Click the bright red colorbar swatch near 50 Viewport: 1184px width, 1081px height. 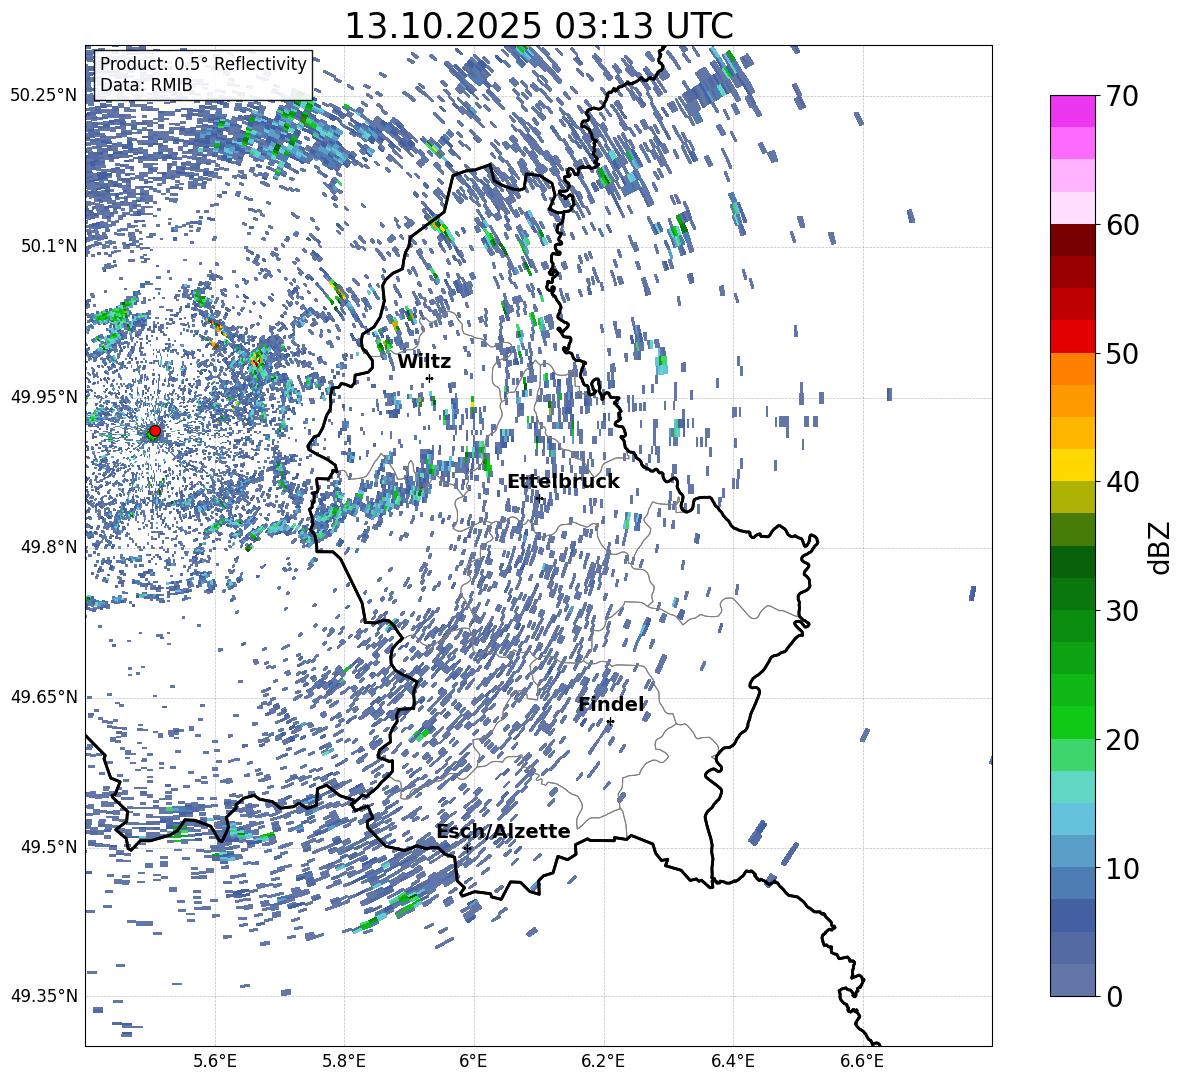(x=1073, y=337)
